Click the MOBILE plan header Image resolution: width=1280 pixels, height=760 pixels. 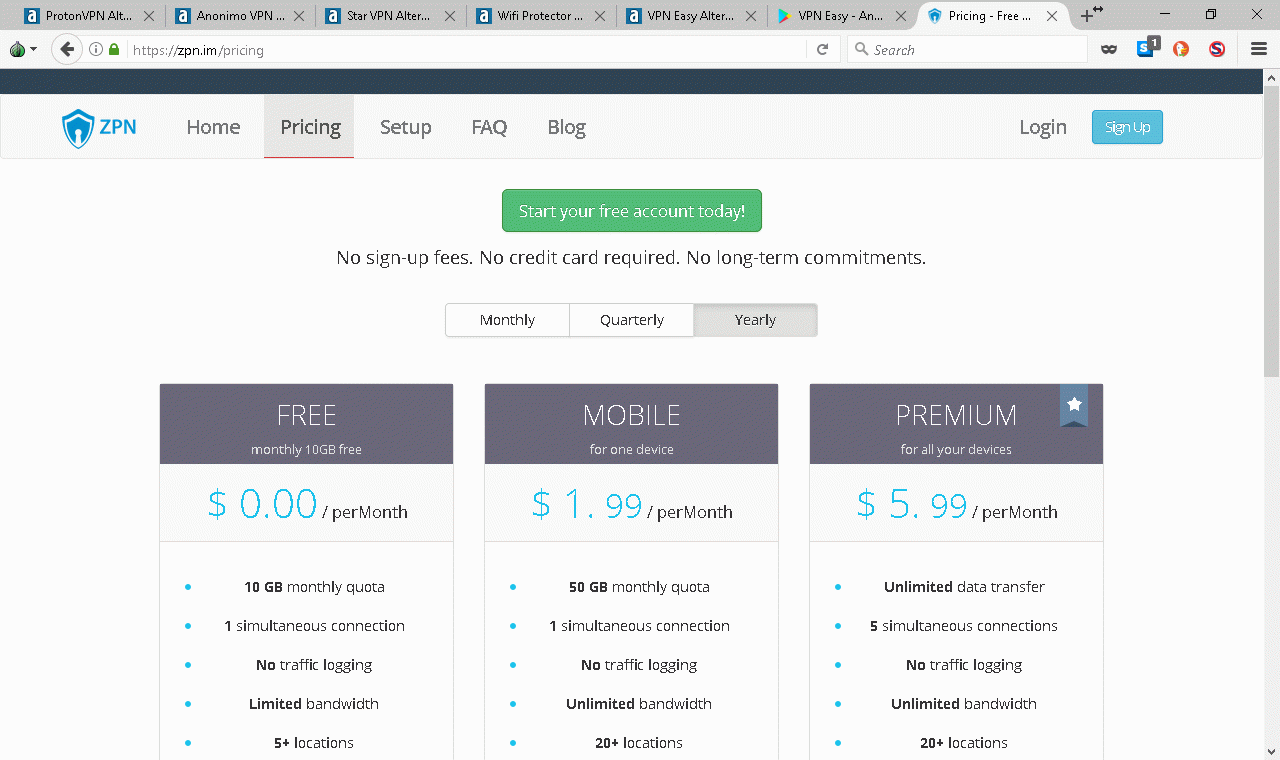pos(631,424)
